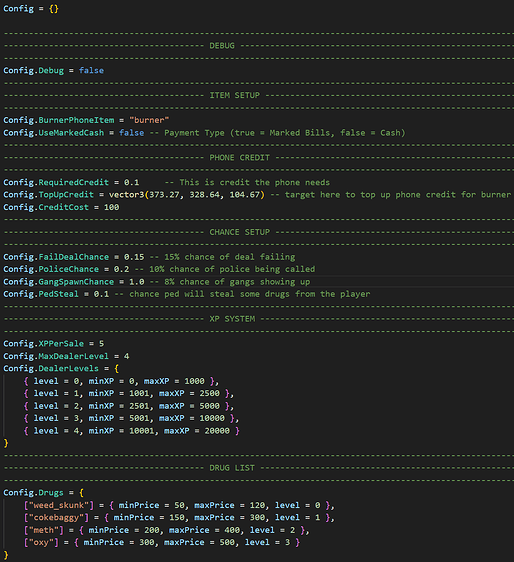
Task: Click the "meth" key string
Action: coord(44,530)
